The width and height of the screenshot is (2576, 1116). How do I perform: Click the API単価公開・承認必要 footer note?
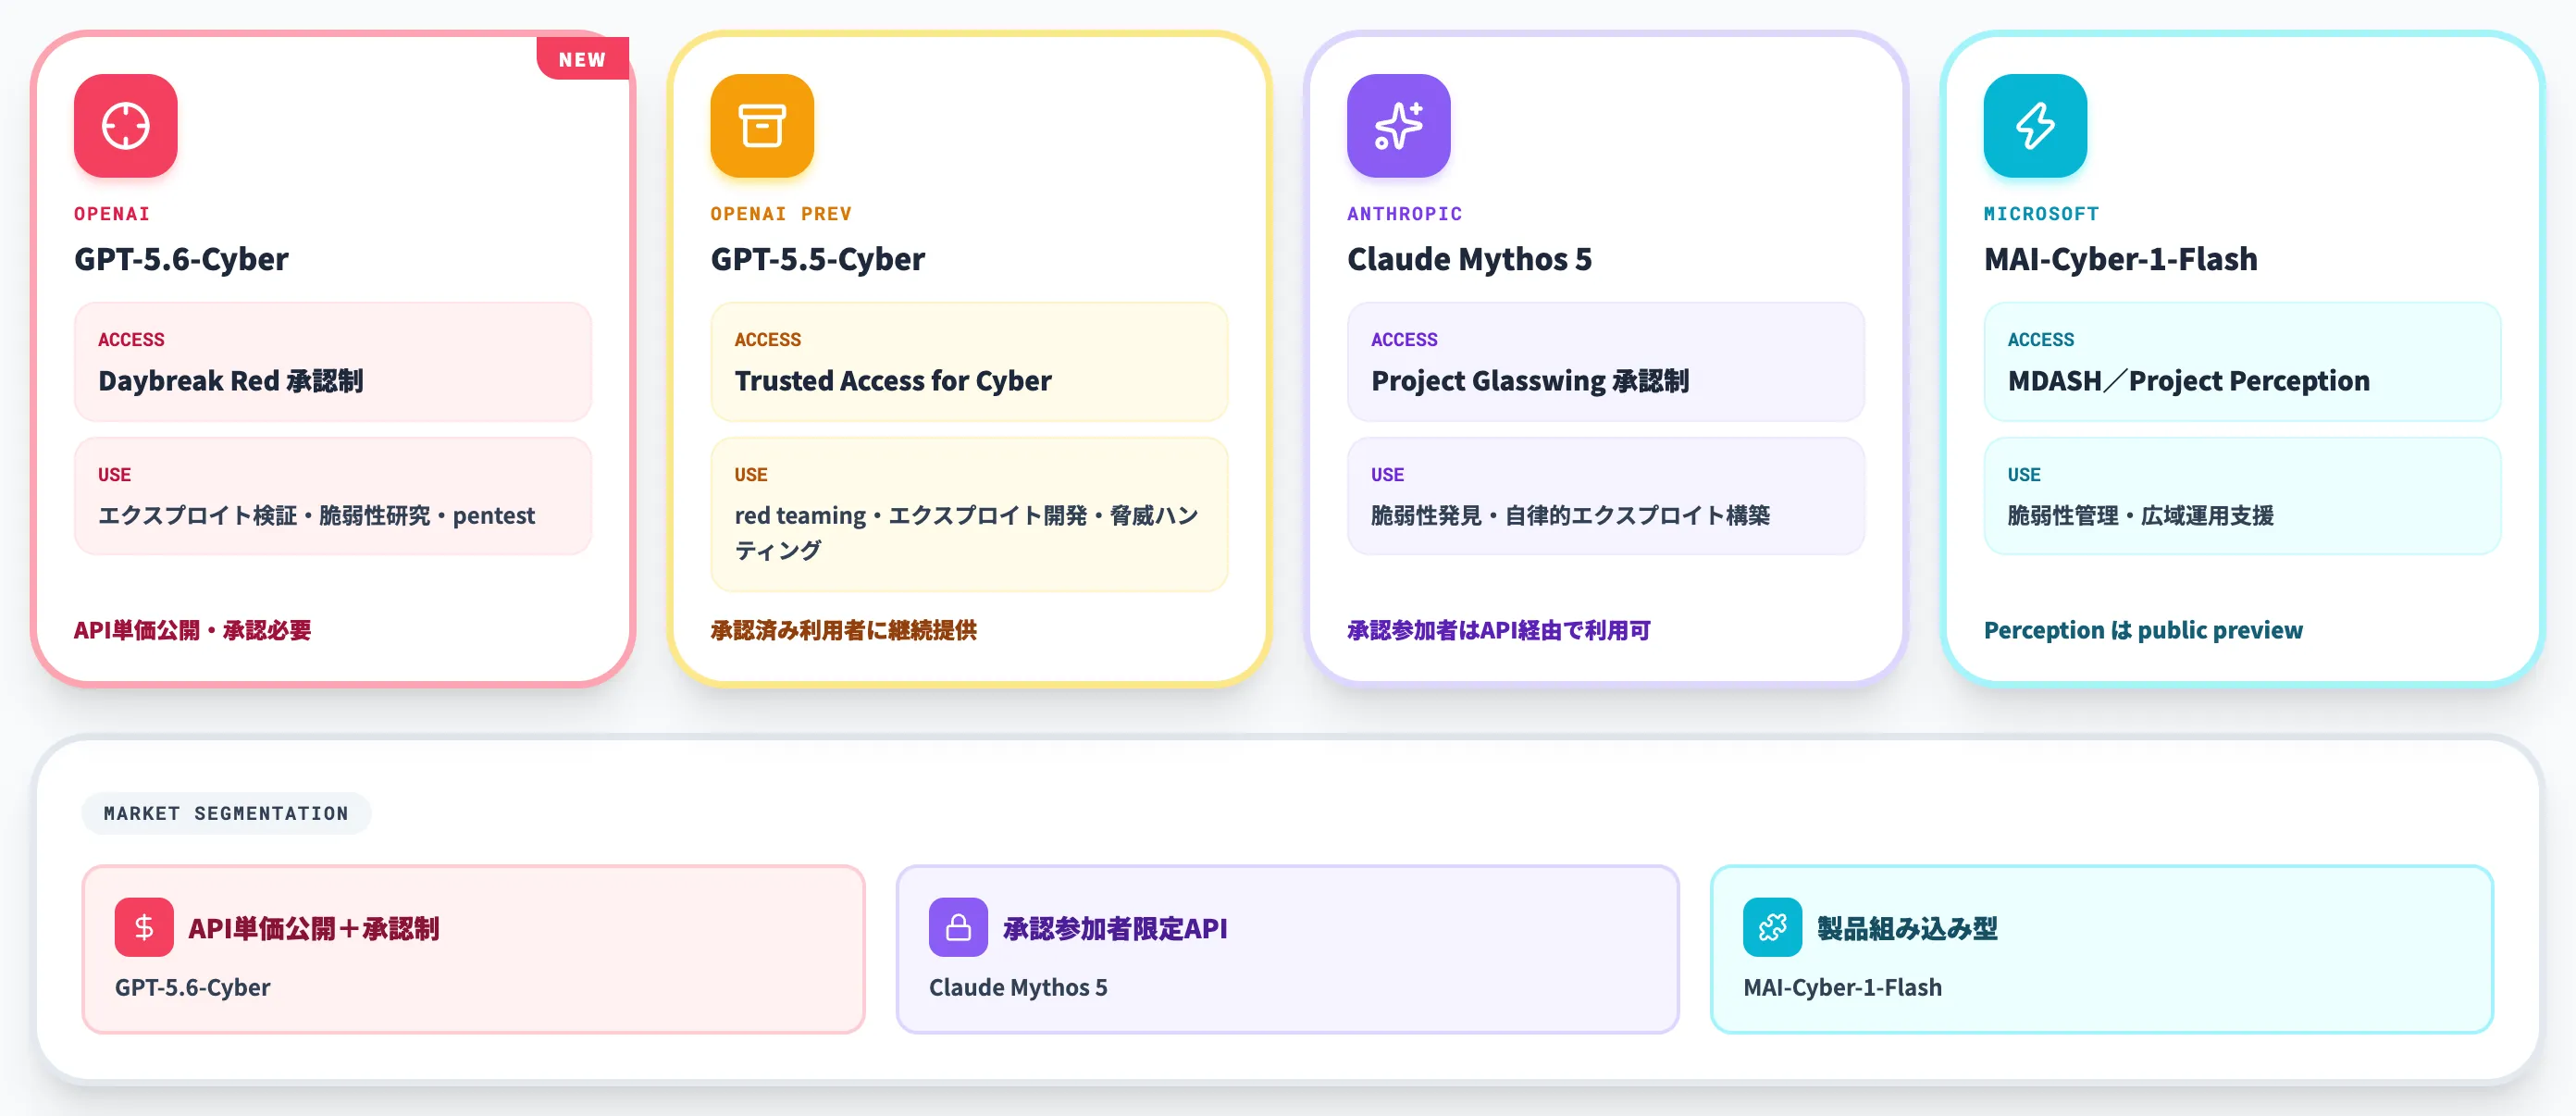click(x=192, y=630)
